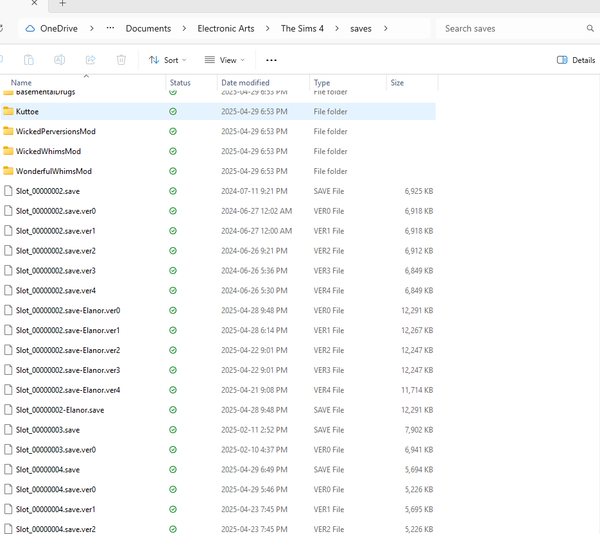Open the View dropdown
Viewport: 600px width, 534px height.
click(225, 60)
